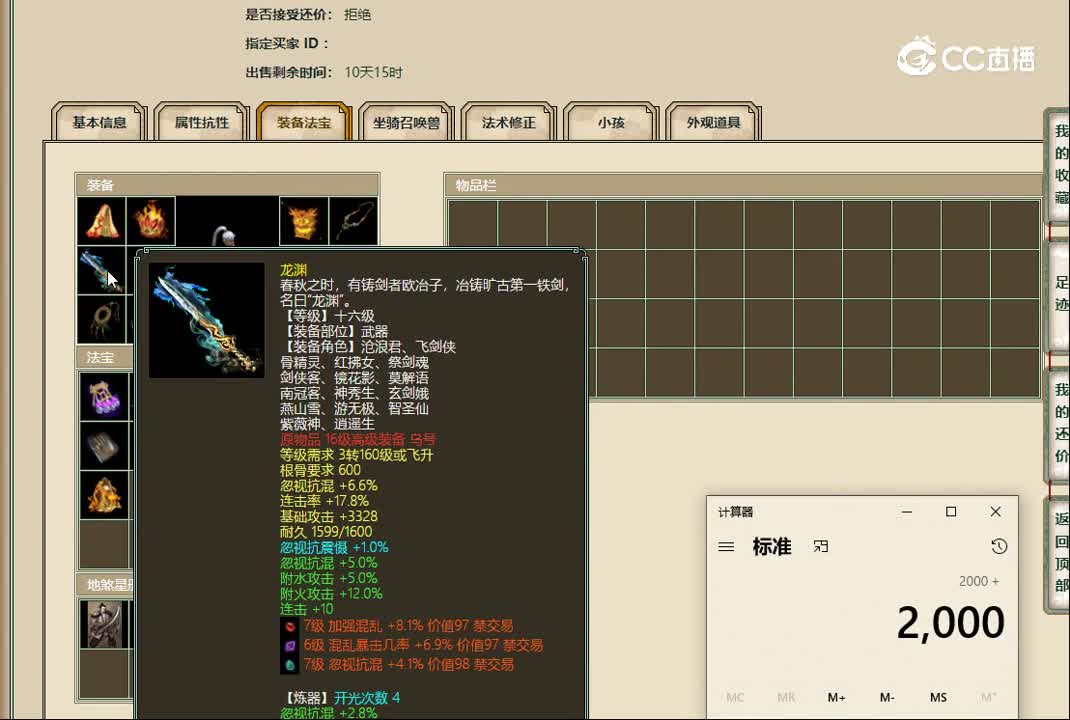Click the purple lantern 法宝 icon

pos(104,397)
